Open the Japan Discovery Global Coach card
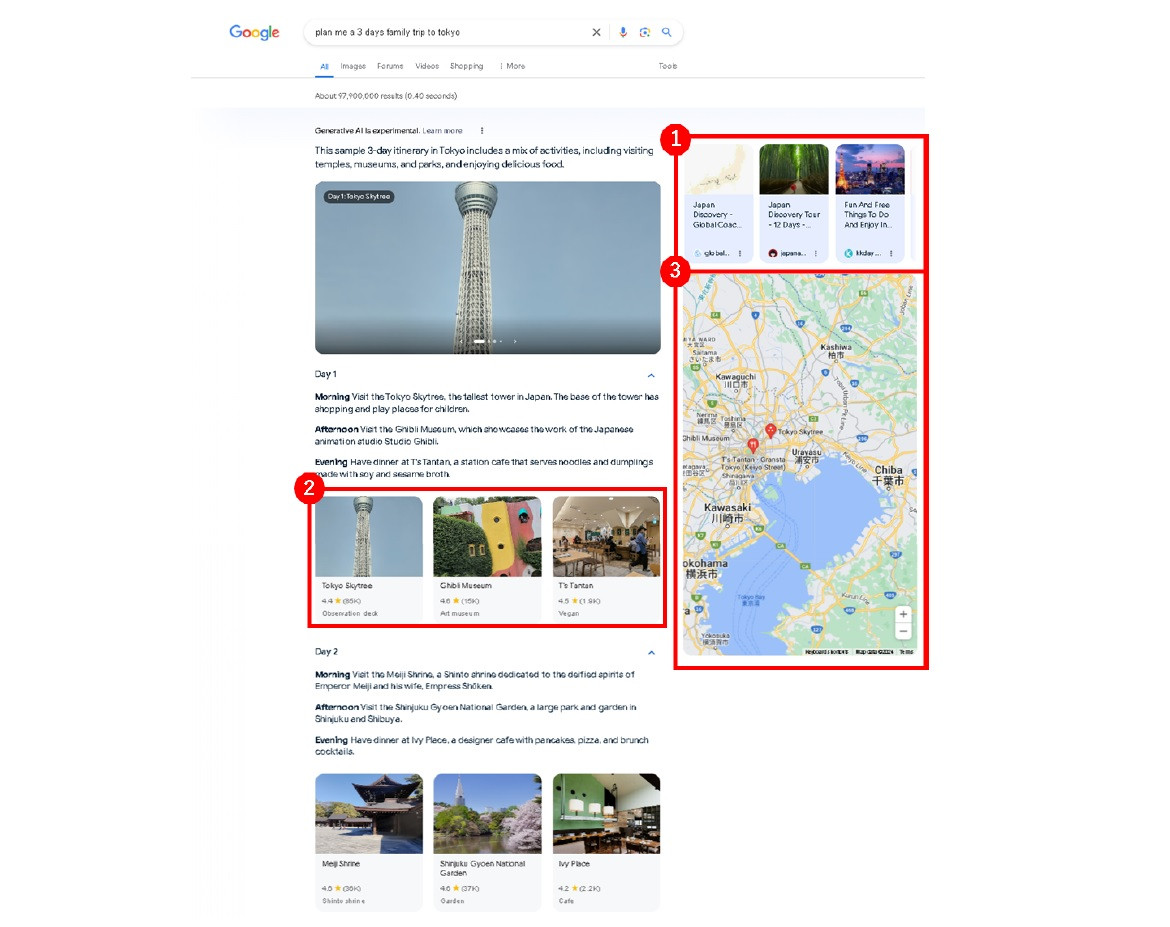 click(718, 203)
